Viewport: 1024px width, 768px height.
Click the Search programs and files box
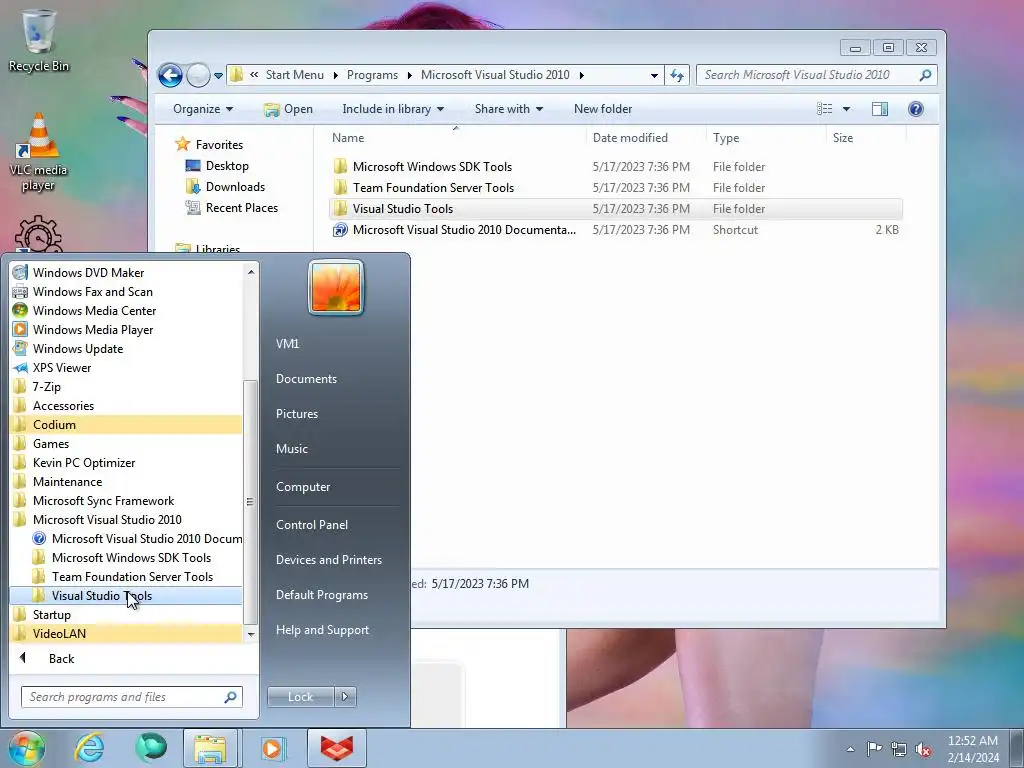pos(131,697)
